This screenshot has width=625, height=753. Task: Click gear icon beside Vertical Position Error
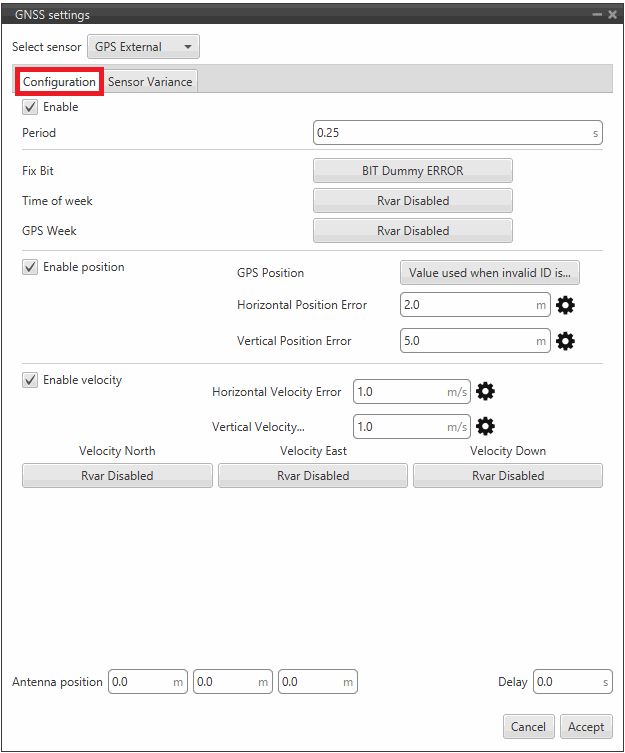click(565, 341)
